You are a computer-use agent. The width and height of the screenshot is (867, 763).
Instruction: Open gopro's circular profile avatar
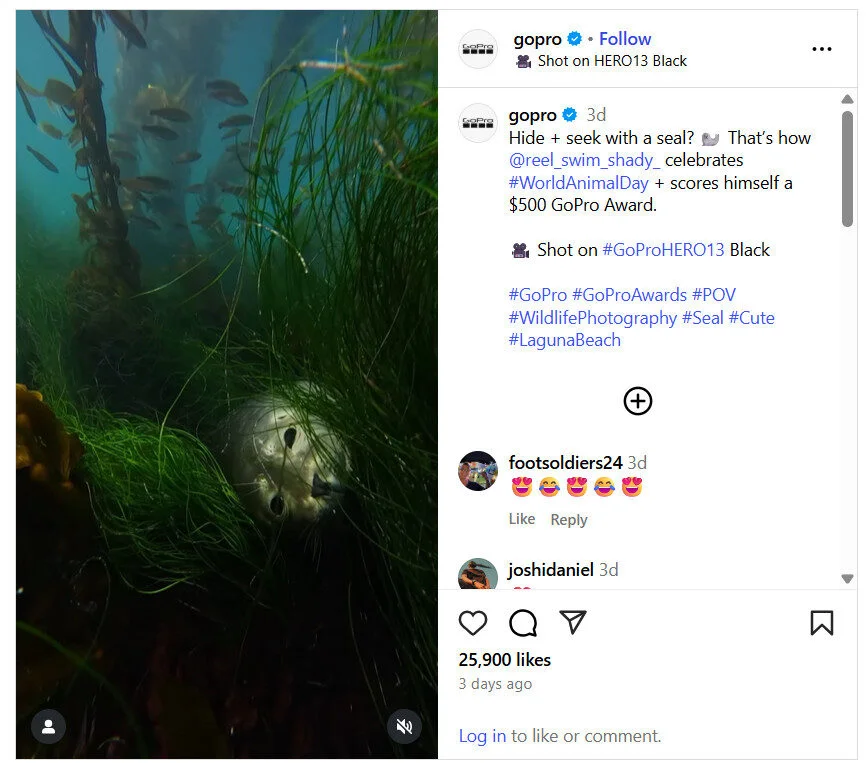point(477,48)
